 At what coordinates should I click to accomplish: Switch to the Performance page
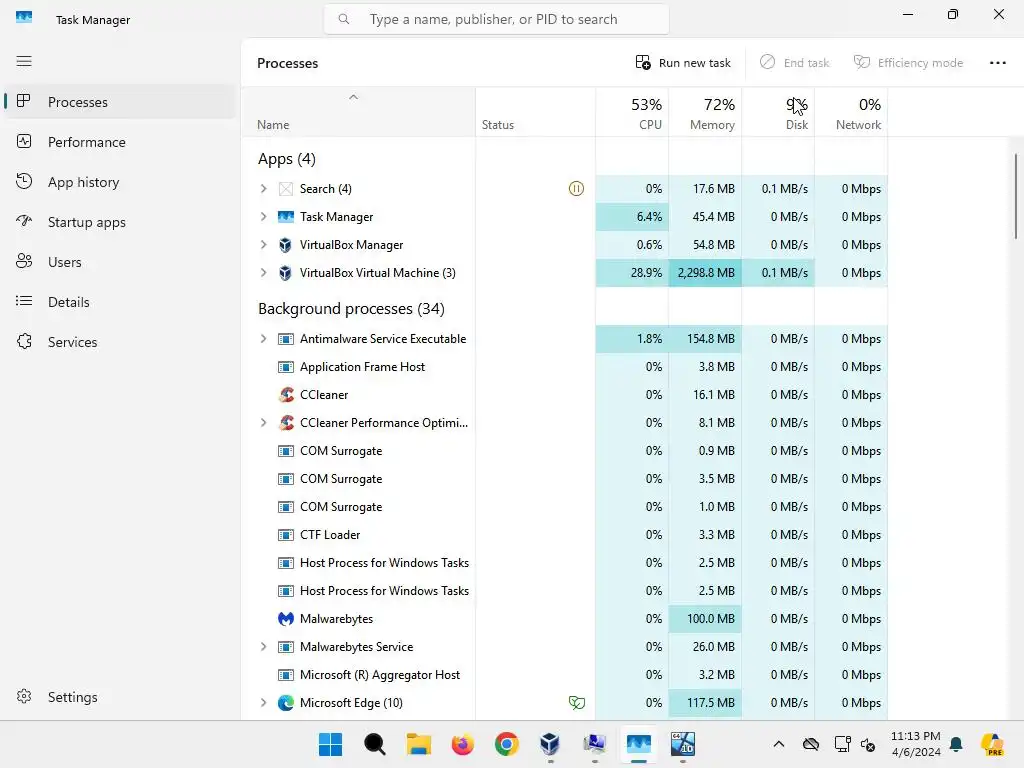click(120, 142)
